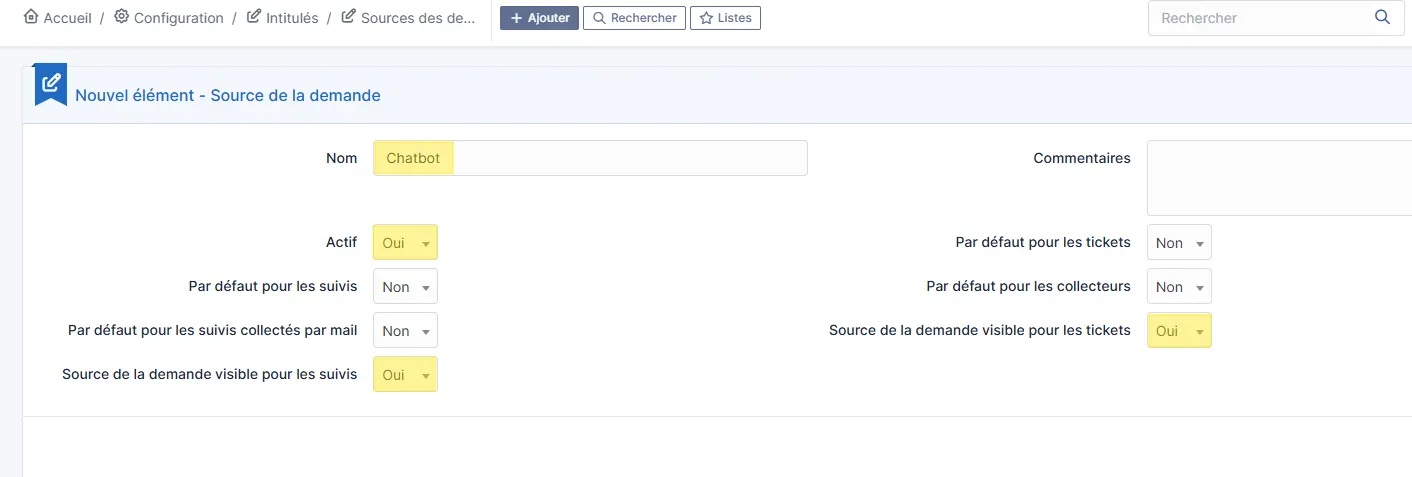Image resolution: width=1412 pixels, height=477 pixels.
Task: Click the Nom field containing Chatbot
Action: 590,158
